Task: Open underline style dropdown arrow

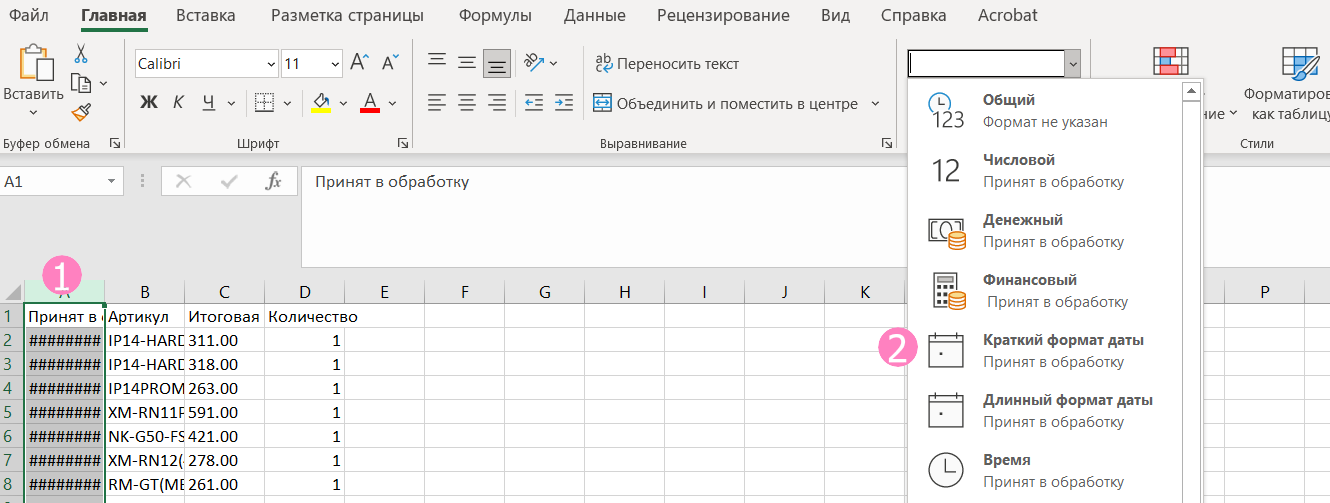Action: 231,102
